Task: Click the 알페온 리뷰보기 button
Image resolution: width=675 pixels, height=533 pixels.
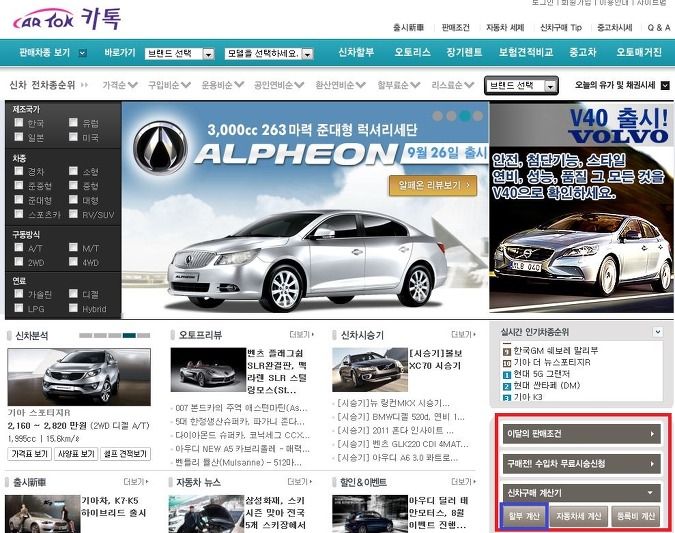Action: [x=433, y=186]
